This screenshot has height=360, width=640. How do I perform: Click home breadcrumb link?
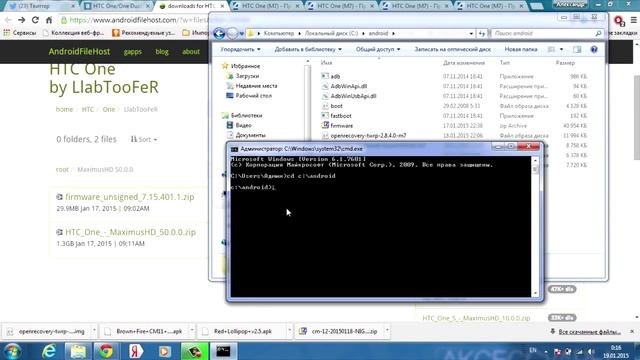64,109
